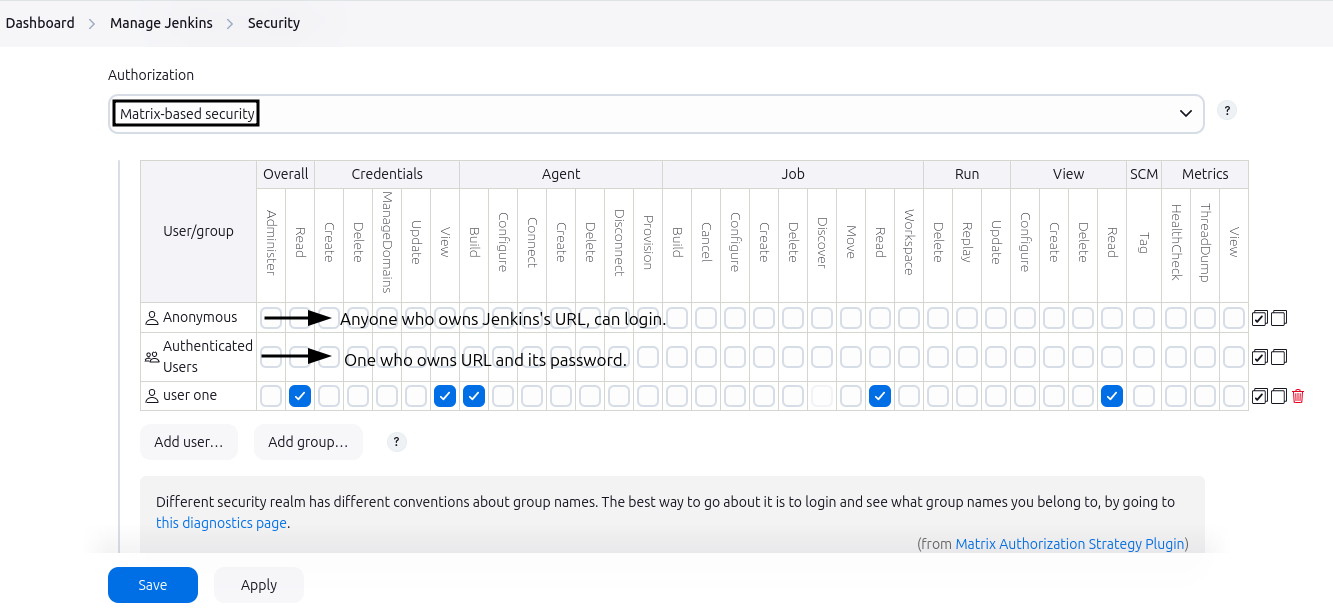Image resolution: width=1333 pixels, height=614 pixels.
Task: Select all permissions for user one
Action: (1259, 396)
